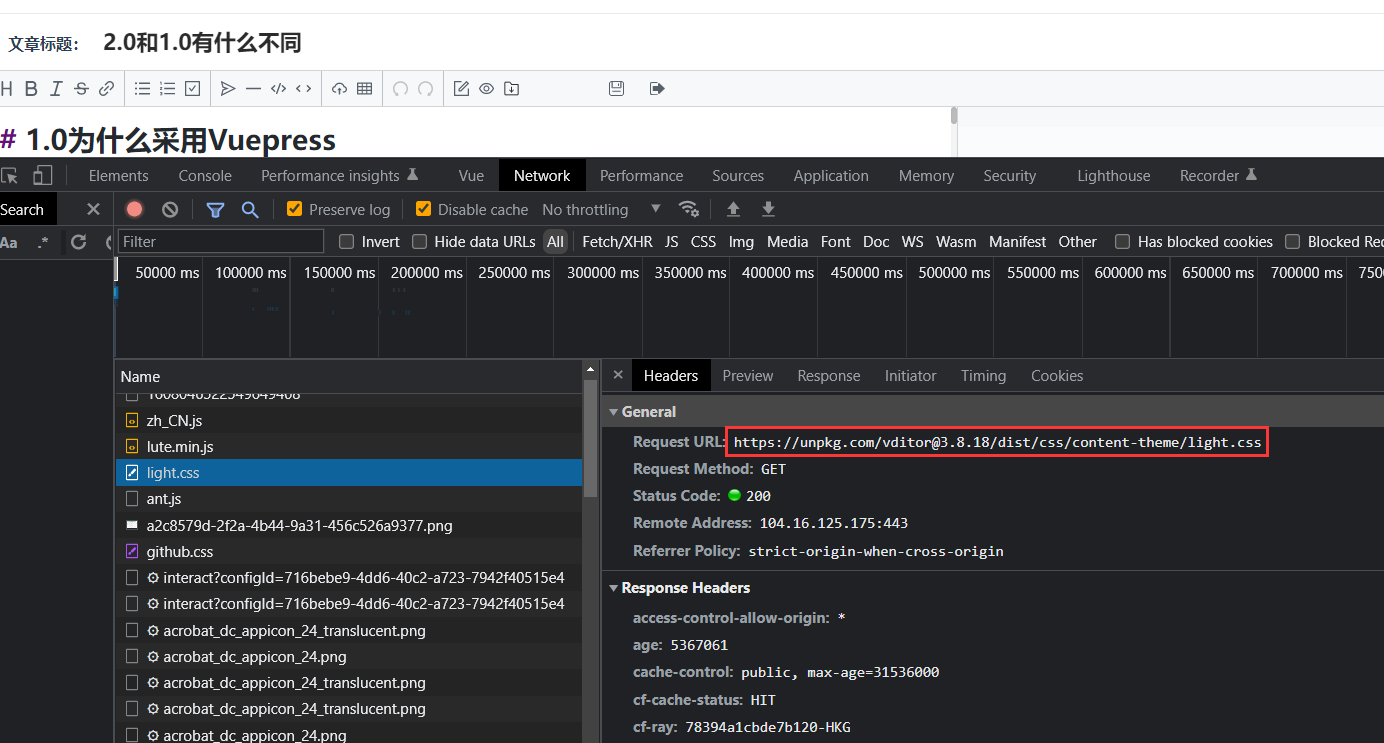Select Fetch/XHR request type filter

(617, 242)
